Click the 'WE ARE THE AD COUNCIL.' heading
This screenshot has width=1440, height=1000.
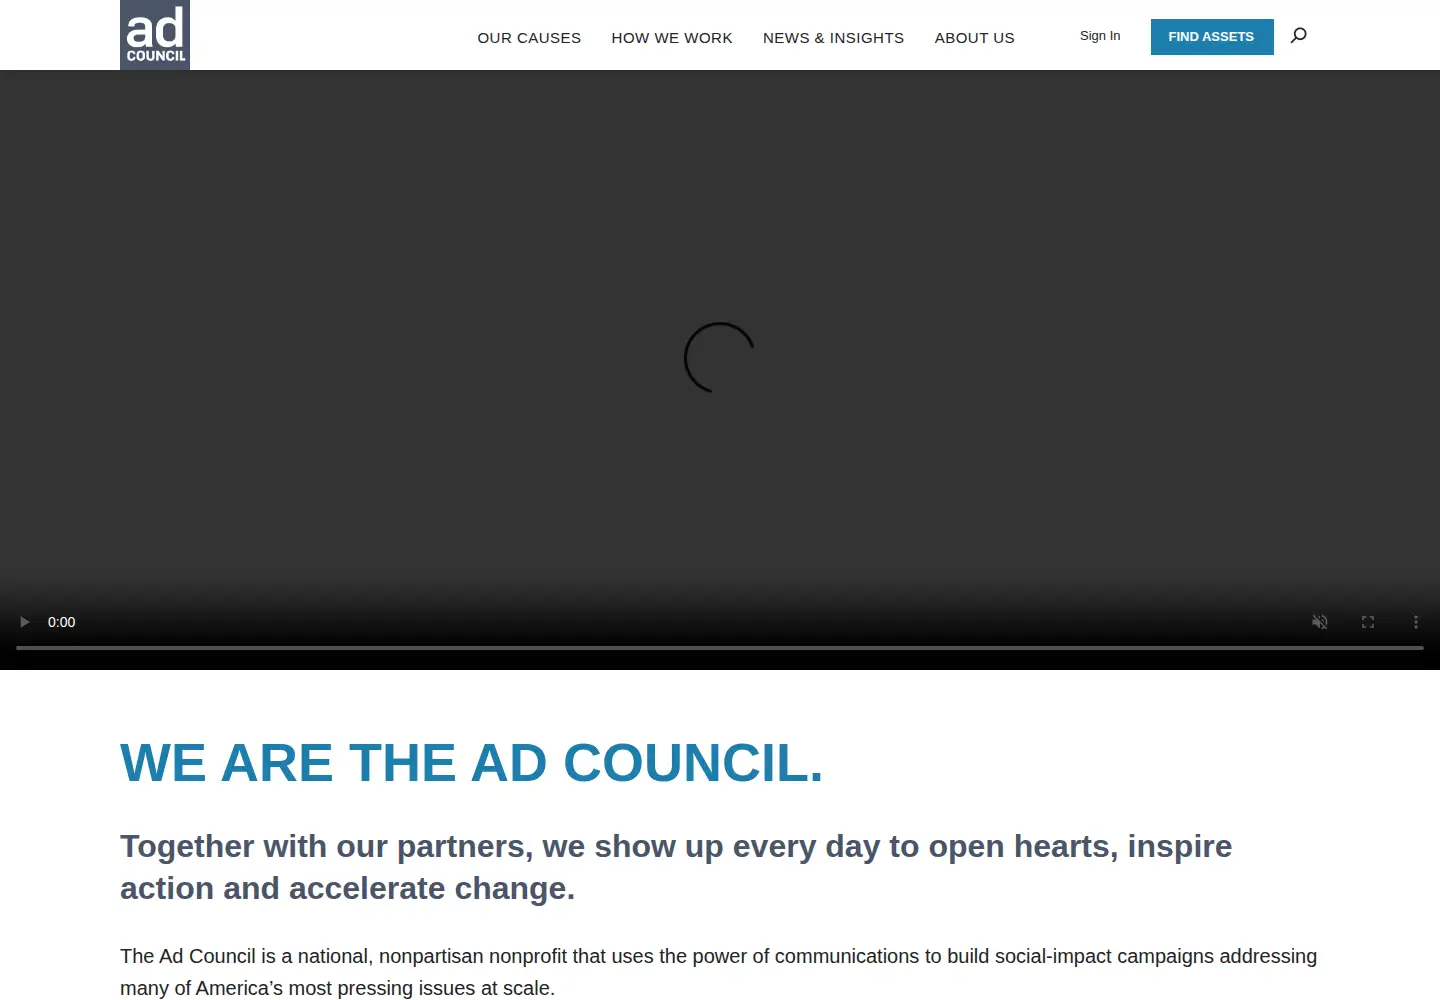[471, 763]
